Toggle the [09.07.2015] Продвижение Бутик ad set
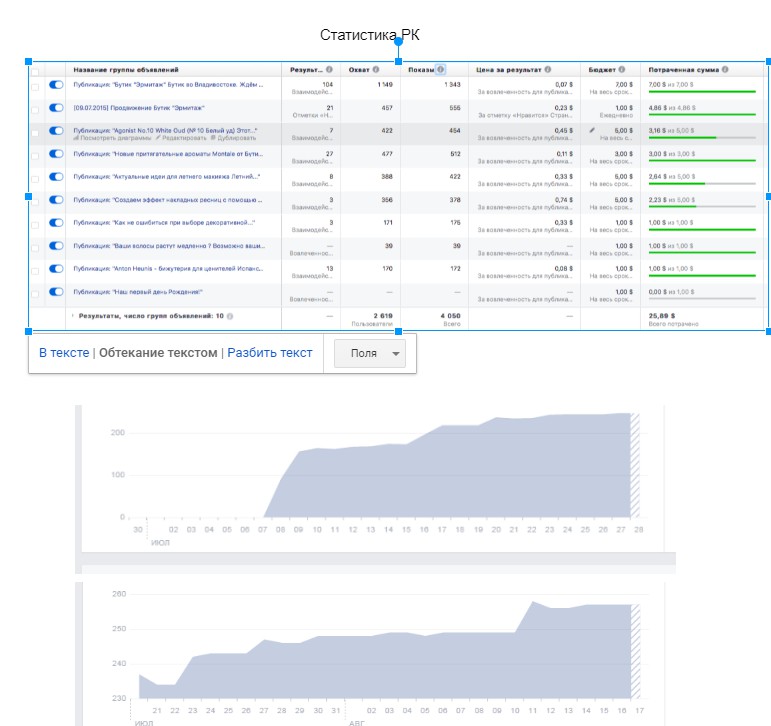This screenshot has width=771, height=726. [56, 108]
